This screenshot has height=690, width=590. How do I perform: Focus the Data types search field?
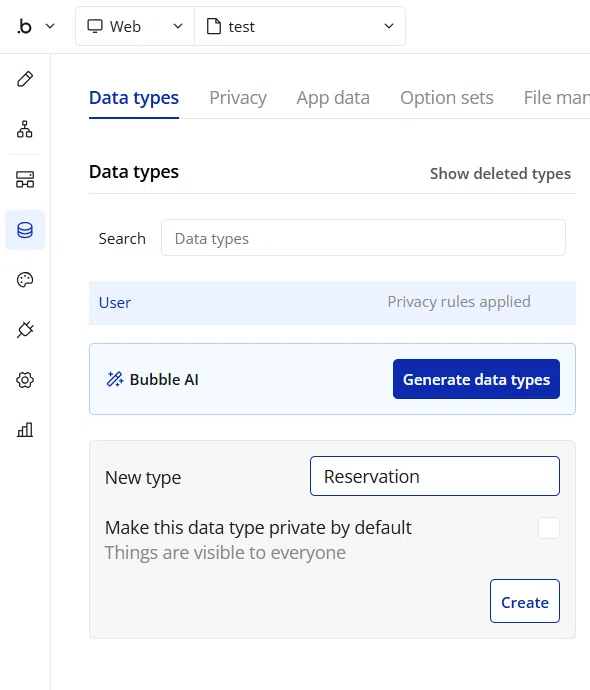(363, 238)
